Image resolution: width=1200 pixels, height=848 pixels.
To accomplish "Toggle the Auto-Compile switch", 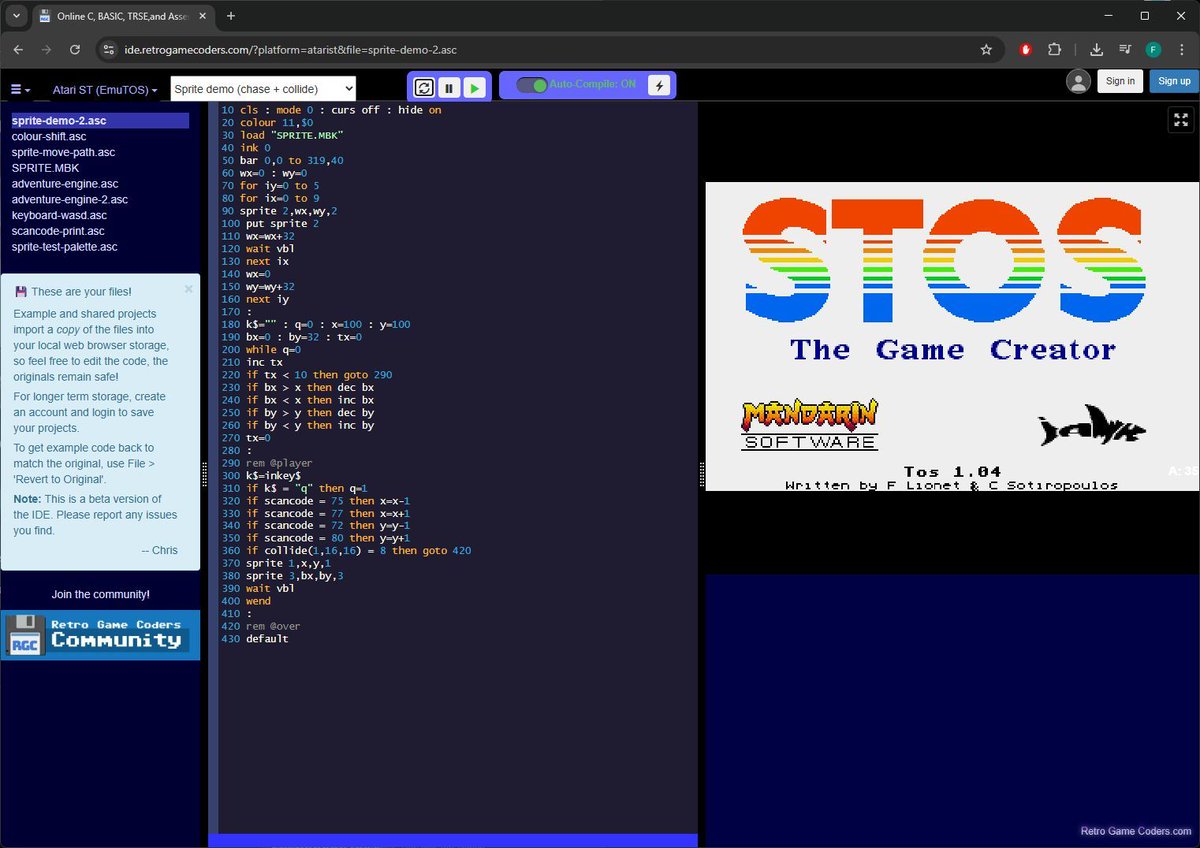I will 532,85.
